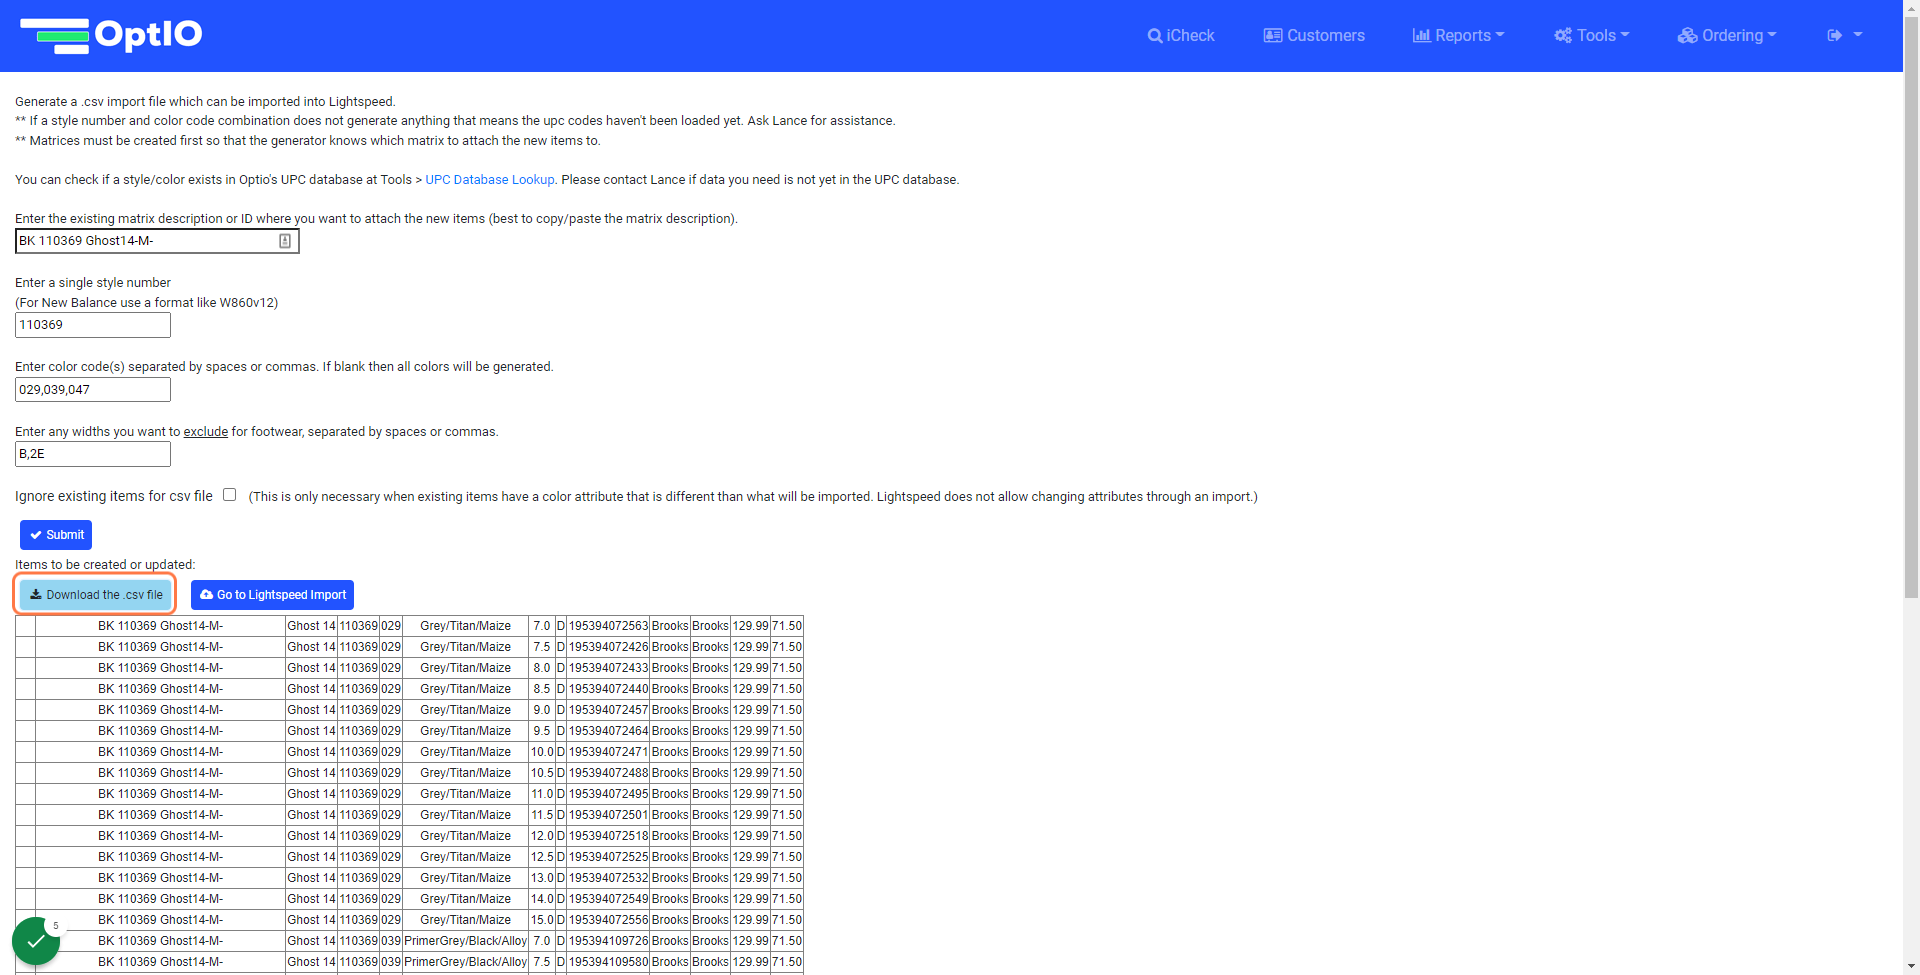
Task: Click the Submit button
Action: click(x=56, y=535)
